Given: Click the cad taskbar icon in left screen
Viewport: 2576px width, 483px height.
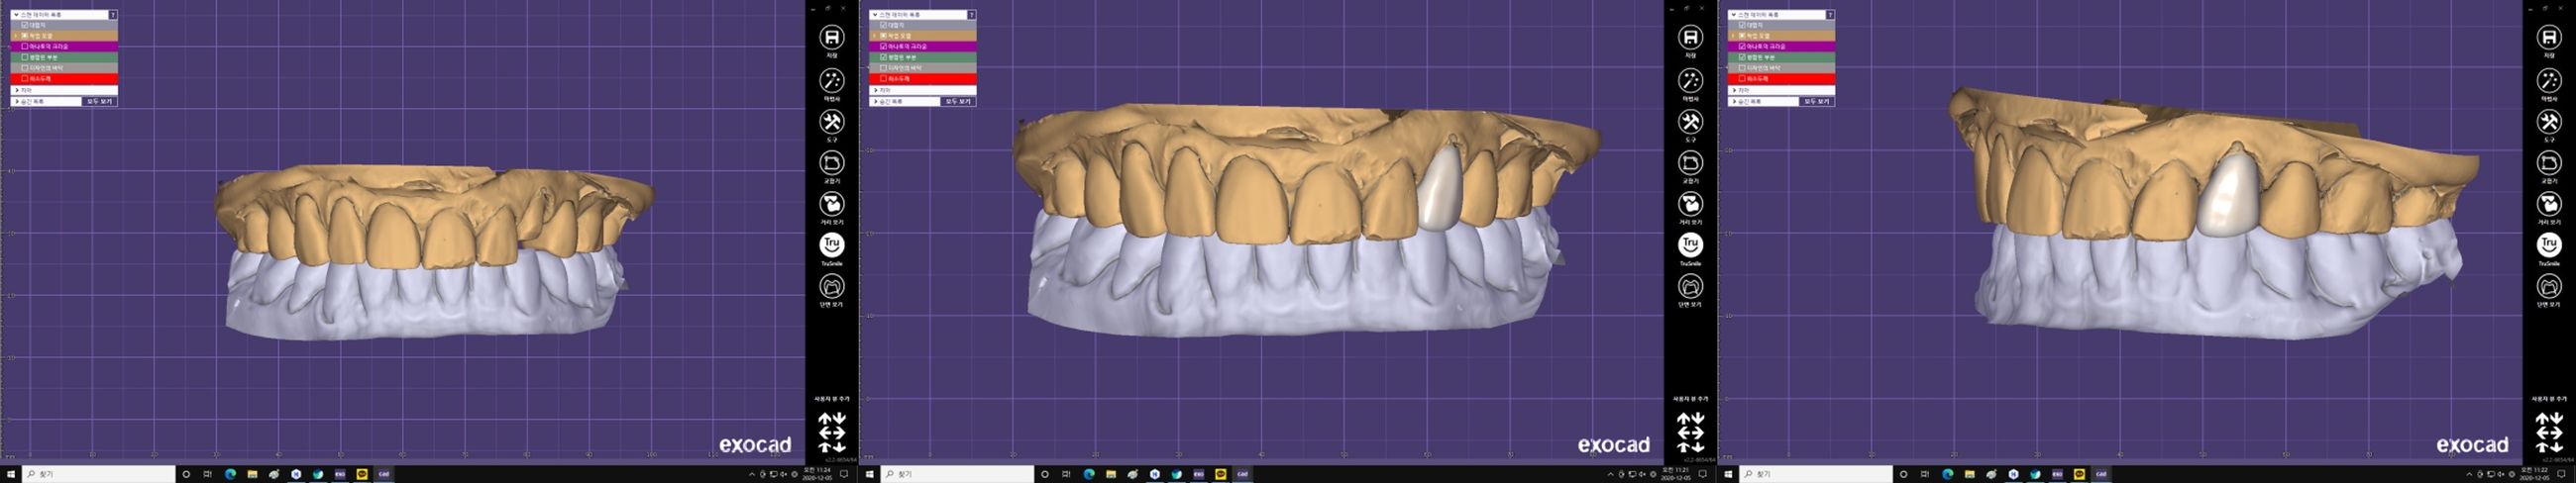Looking at the screenshot, I should pos(383,474).
